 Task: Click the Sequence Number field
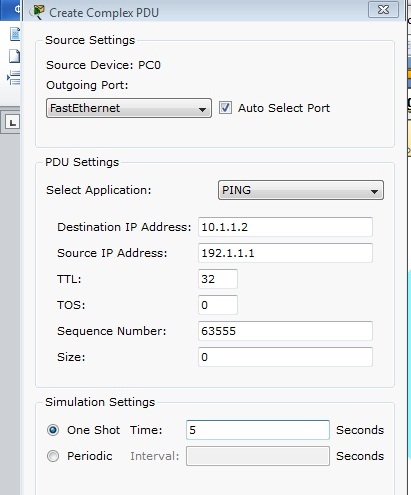point(285,331)
